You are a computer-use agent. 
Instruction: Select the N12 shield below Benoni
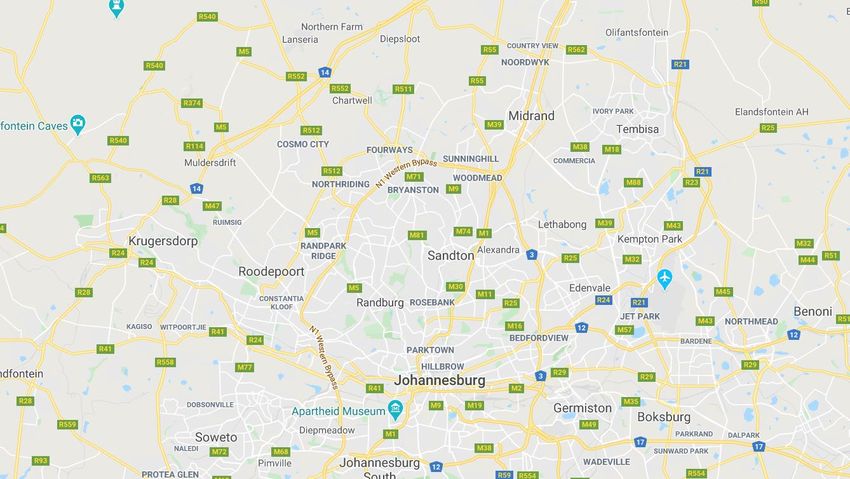click(794, 334)
